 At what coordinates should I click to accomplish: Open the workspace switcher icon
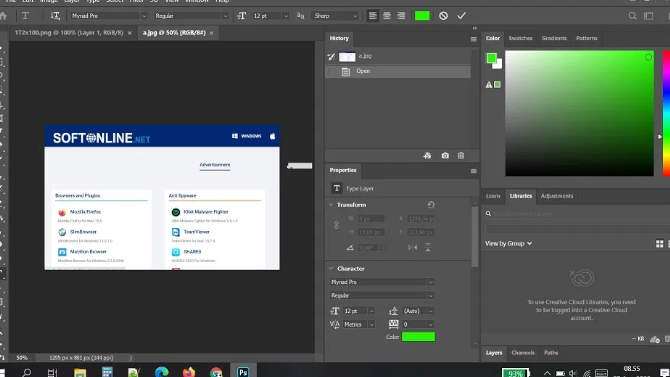coord(649,16)
